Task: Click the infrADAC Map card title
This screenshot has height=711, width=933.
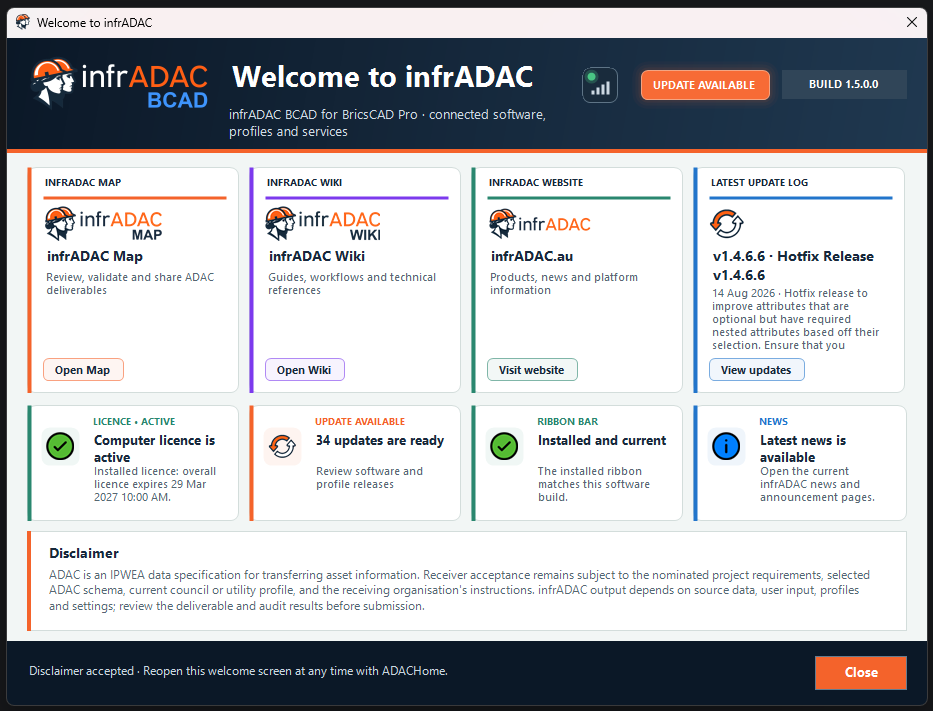Action: (x=95, y=256)
